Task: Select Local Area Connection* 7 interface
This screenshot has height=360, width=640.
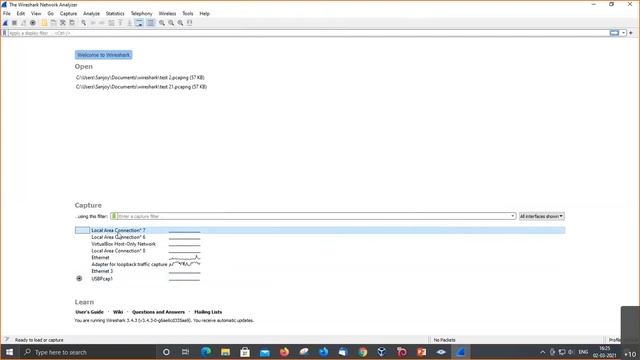Action: (320, 230)
